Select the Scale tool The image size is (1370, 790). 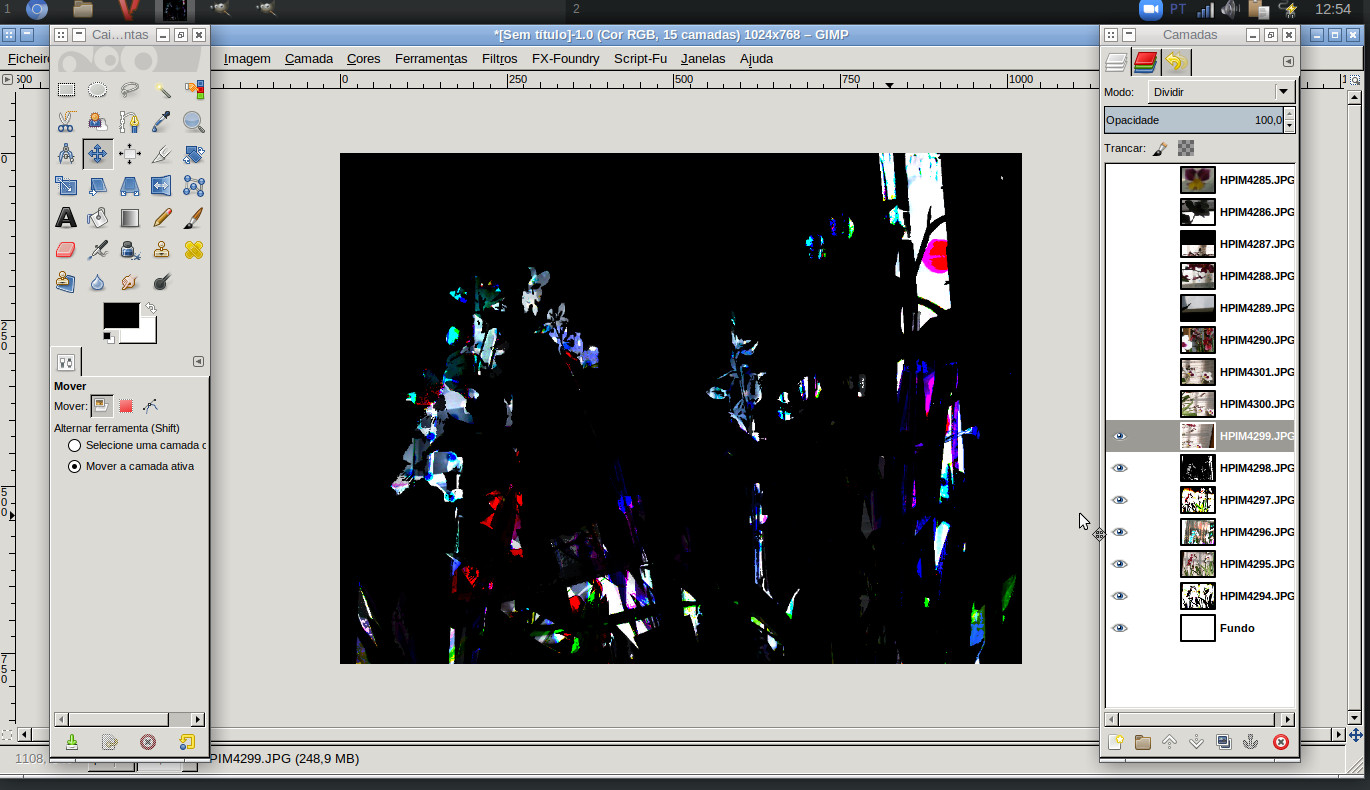tap(66, 186)
